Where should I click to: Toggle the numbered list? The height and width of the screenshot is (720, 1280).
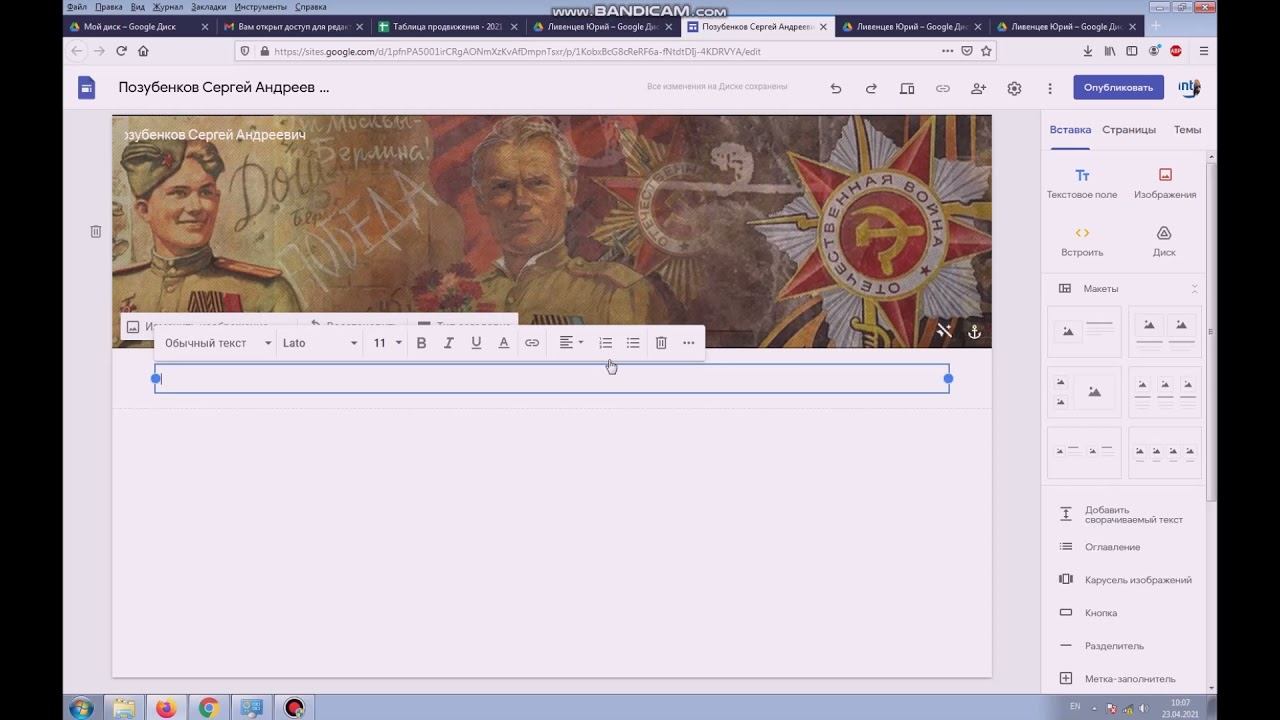[x=605, y=343]
